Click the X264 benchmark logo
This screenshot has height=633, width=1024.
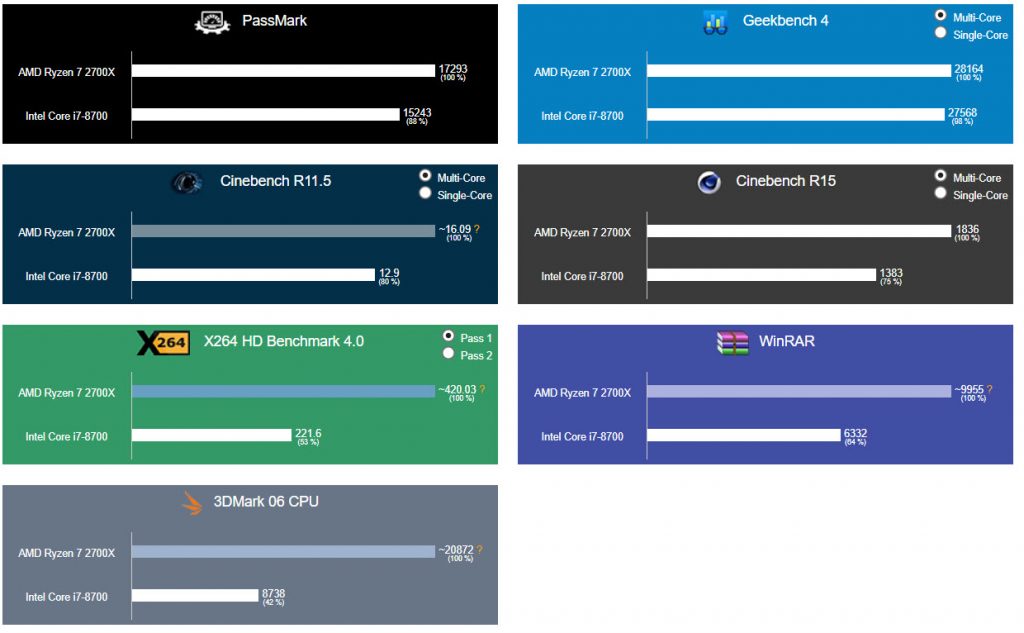tap(162, 343)
